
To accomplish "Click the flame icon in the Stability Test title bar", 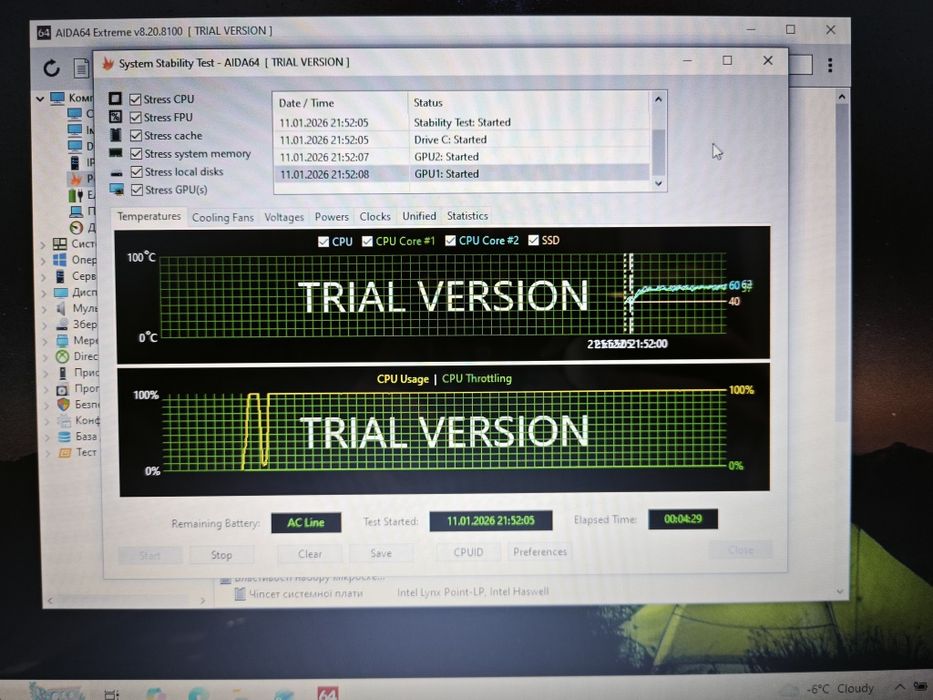I will click(108, 63).
